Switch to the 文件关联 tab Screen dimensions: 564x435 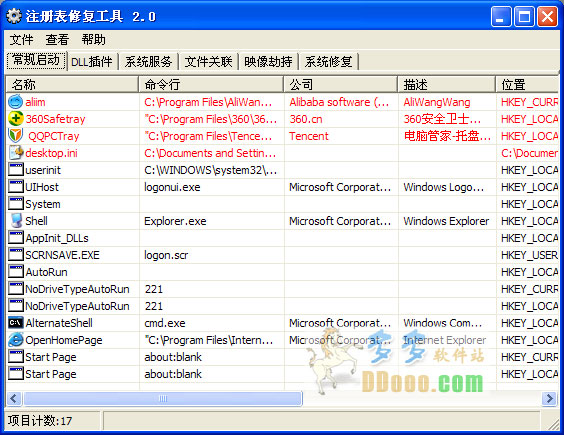(x=208, y=62)
